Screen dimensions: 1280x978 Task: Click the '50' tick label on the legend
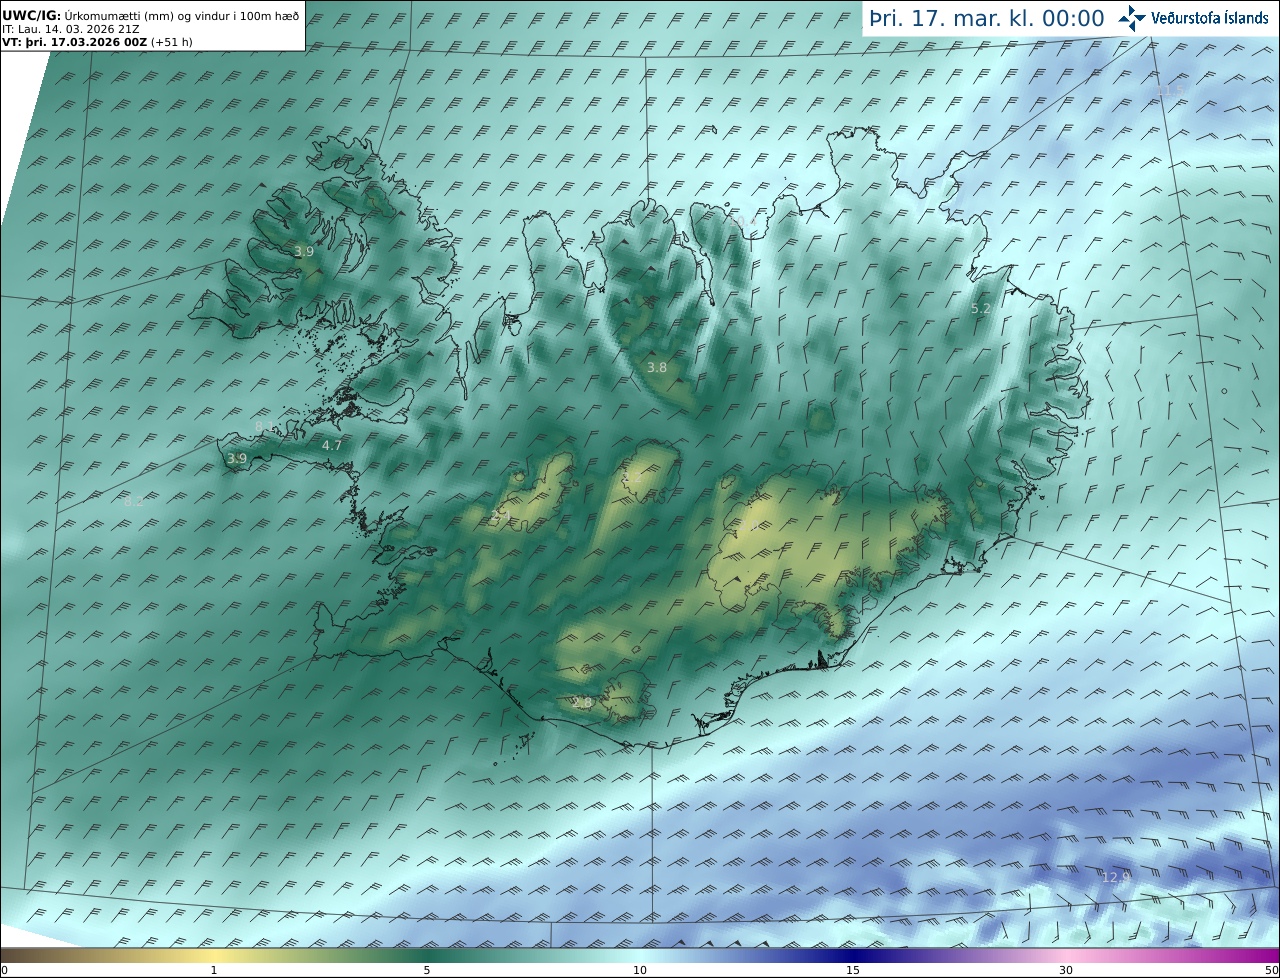(1272, 970)
